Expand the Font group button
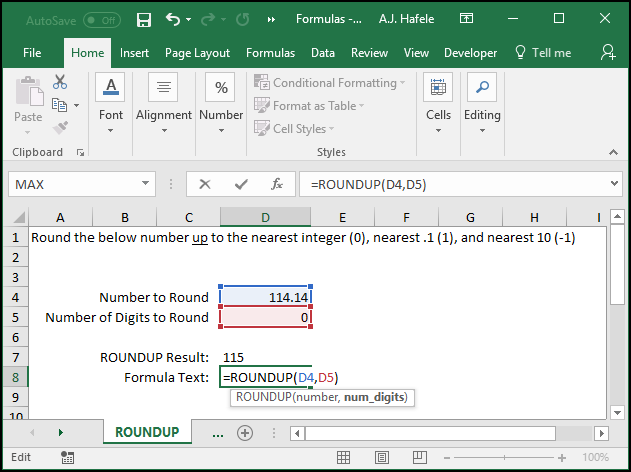631x472 pixels. (110, 105)
